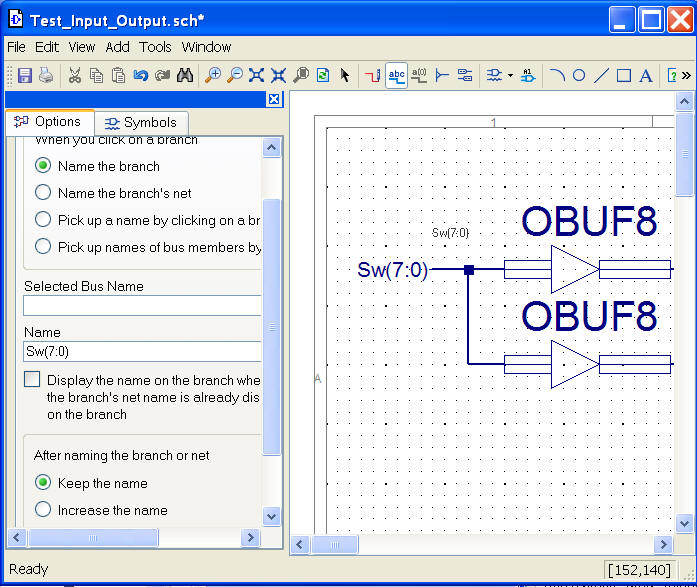Open the Window menu
This screenshot has width=697, height=587.
[x=206, y=47]
